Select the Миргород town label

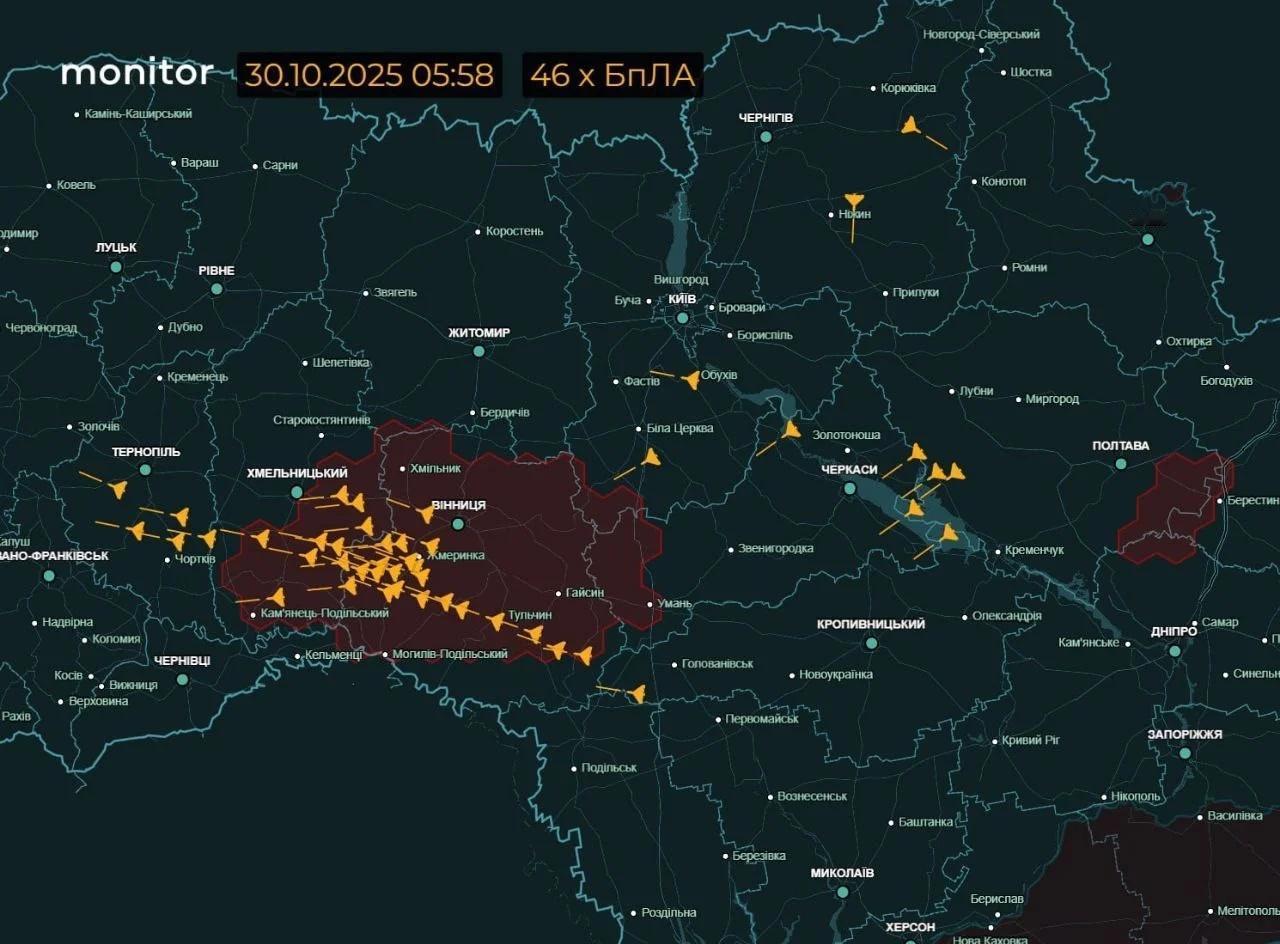point(1053,399)
